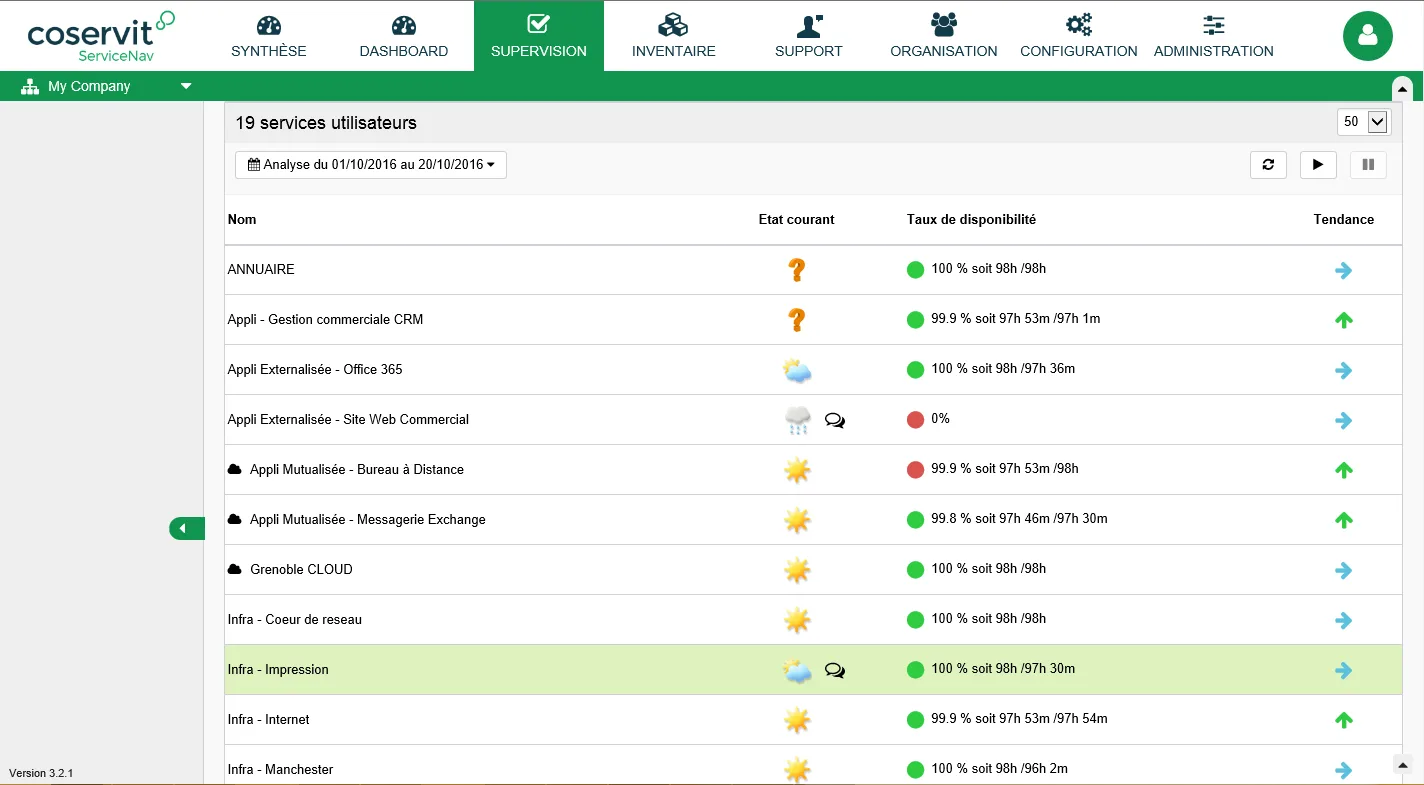Viewport: 1424px width, 785px height.
Task: Click the question mark icon for Gestion commerciale CRM
Action: click(796, 320)
